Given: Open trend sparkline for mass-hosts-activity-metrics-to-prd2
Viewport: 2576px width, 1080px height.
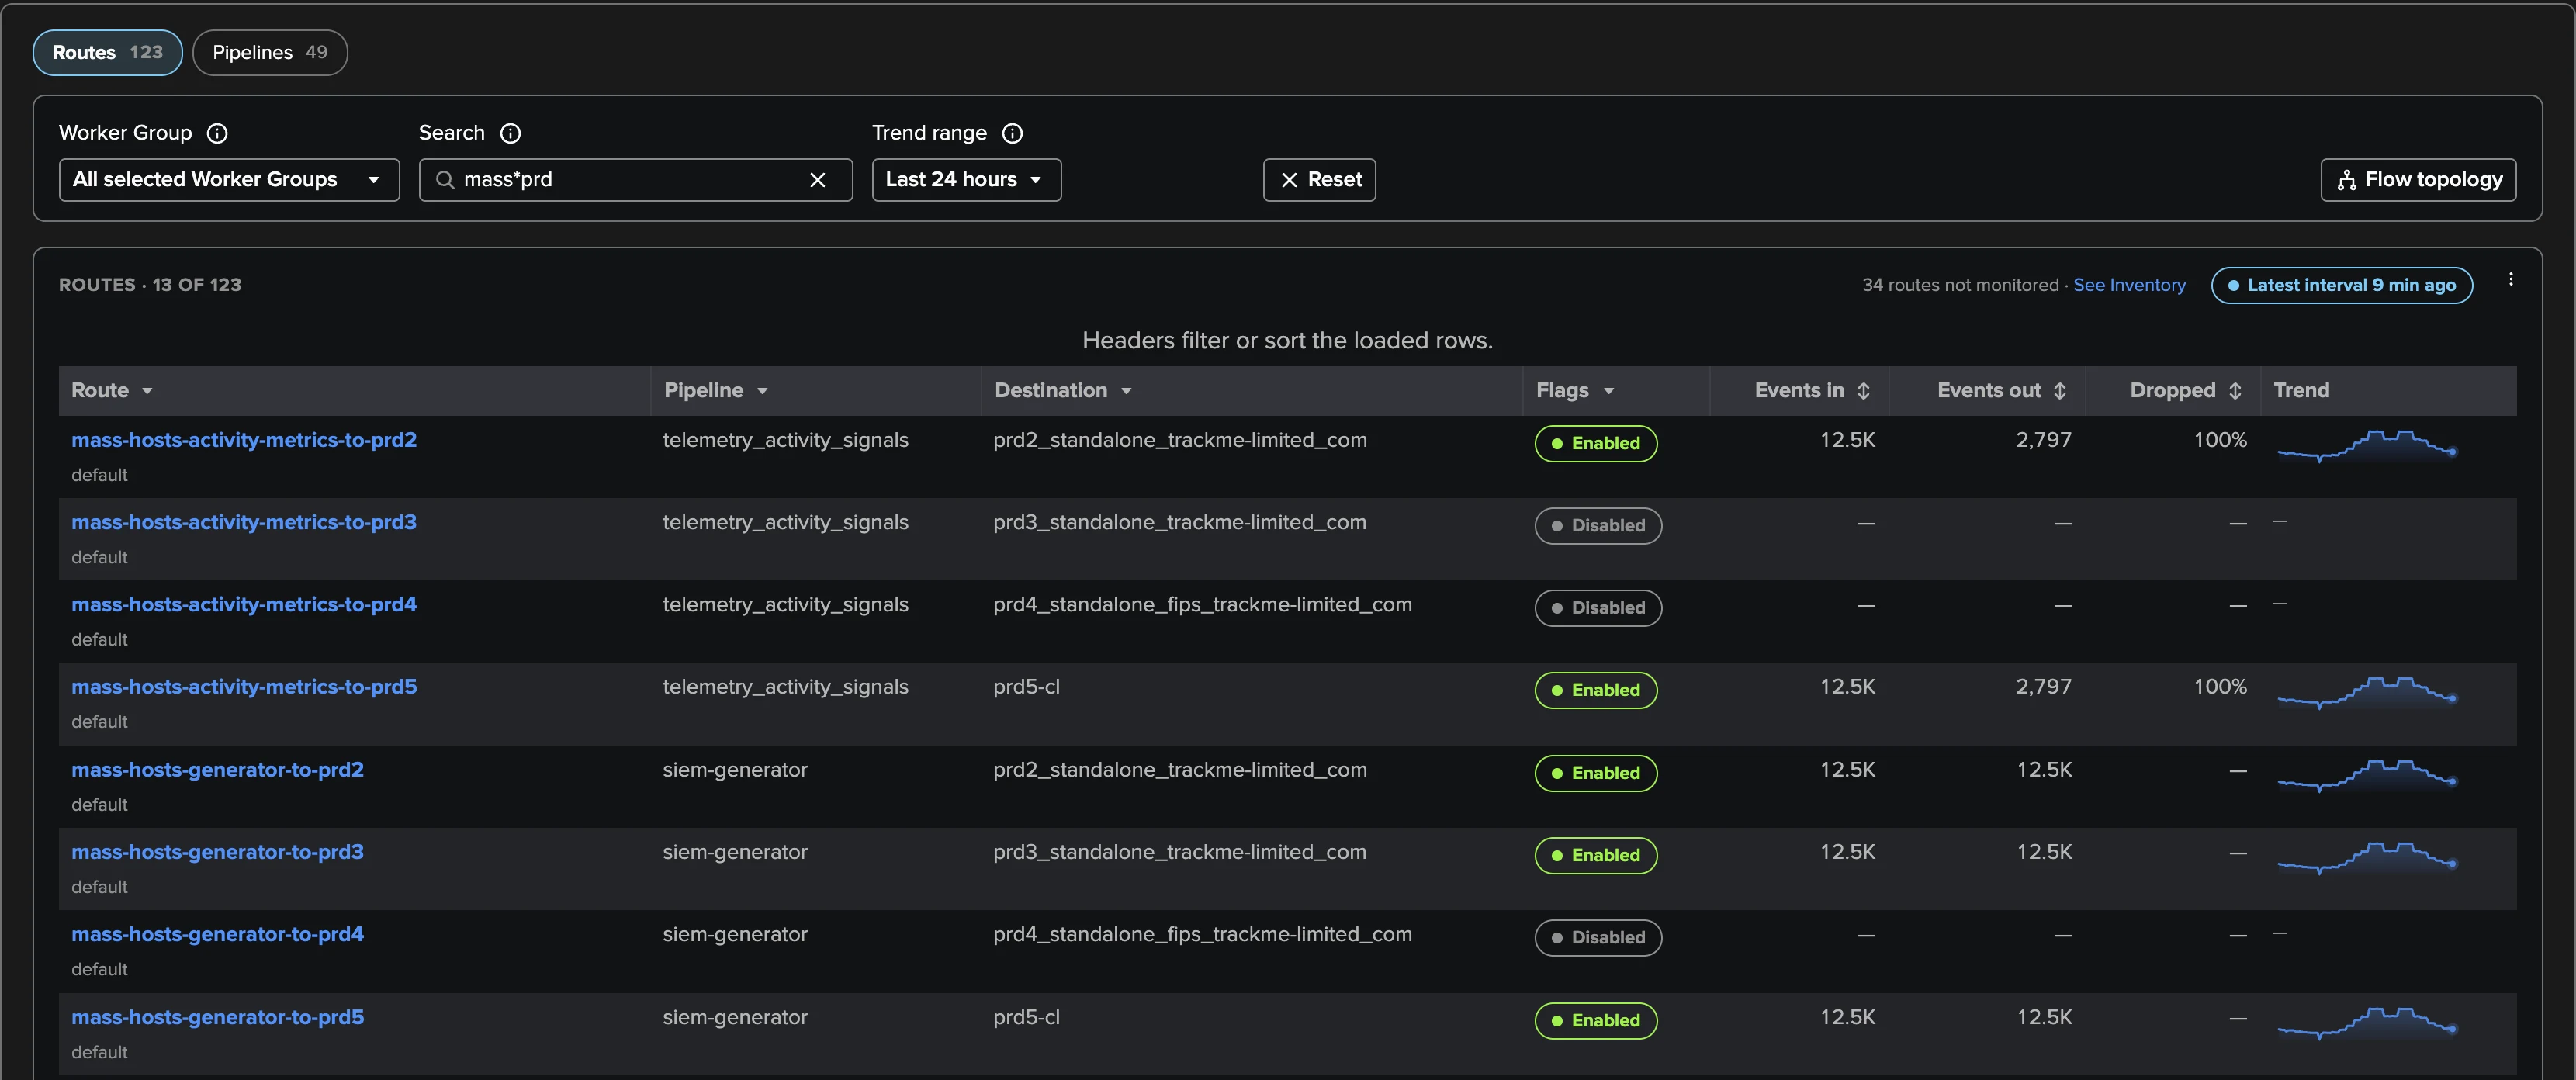Looking at the screenshot, I should pos(2367,445).
